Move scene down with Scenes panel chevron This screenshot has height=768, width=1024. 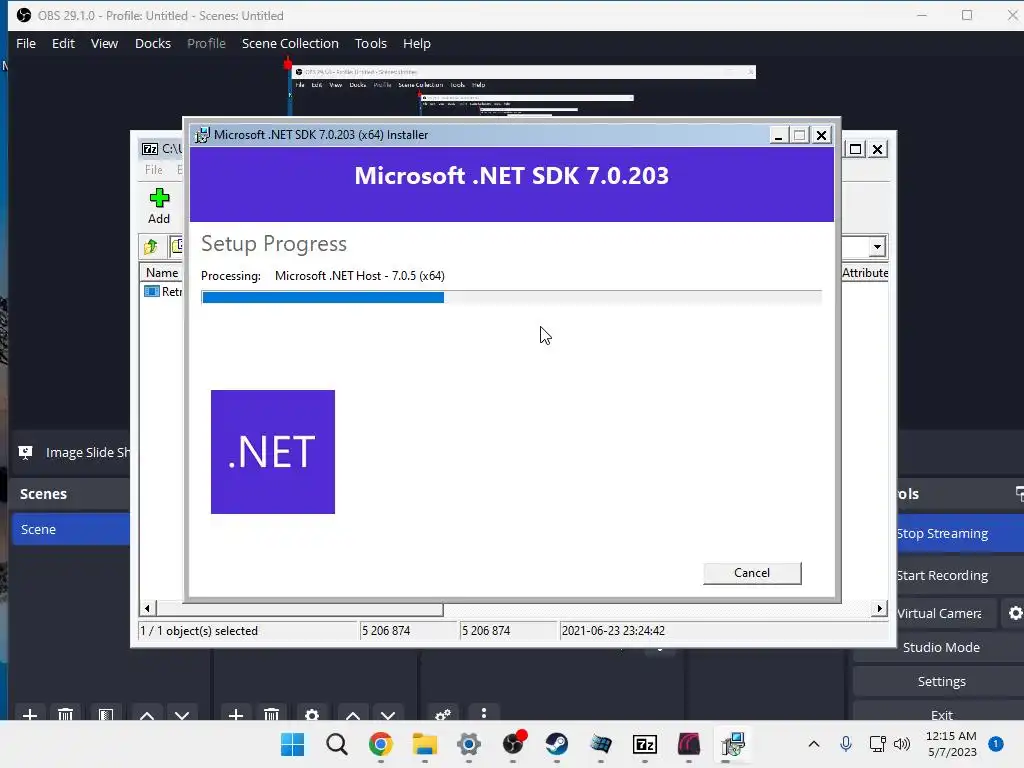(182, 715)
